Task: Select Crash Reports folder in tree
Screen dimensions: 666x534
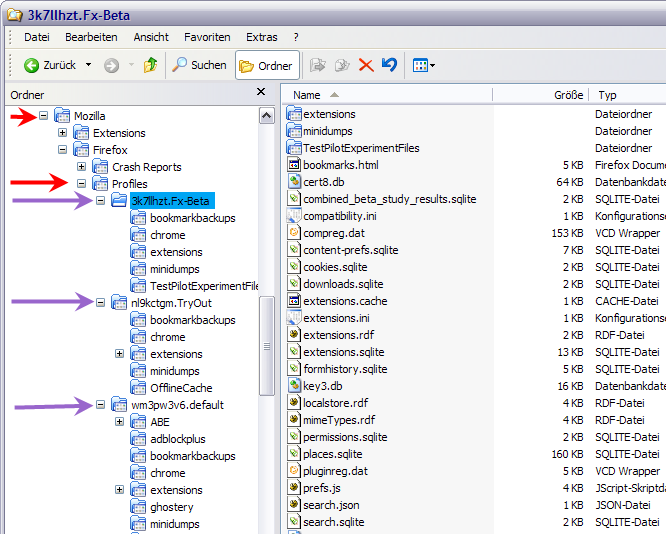Action: pyautogui.click(x=147, y=167)
